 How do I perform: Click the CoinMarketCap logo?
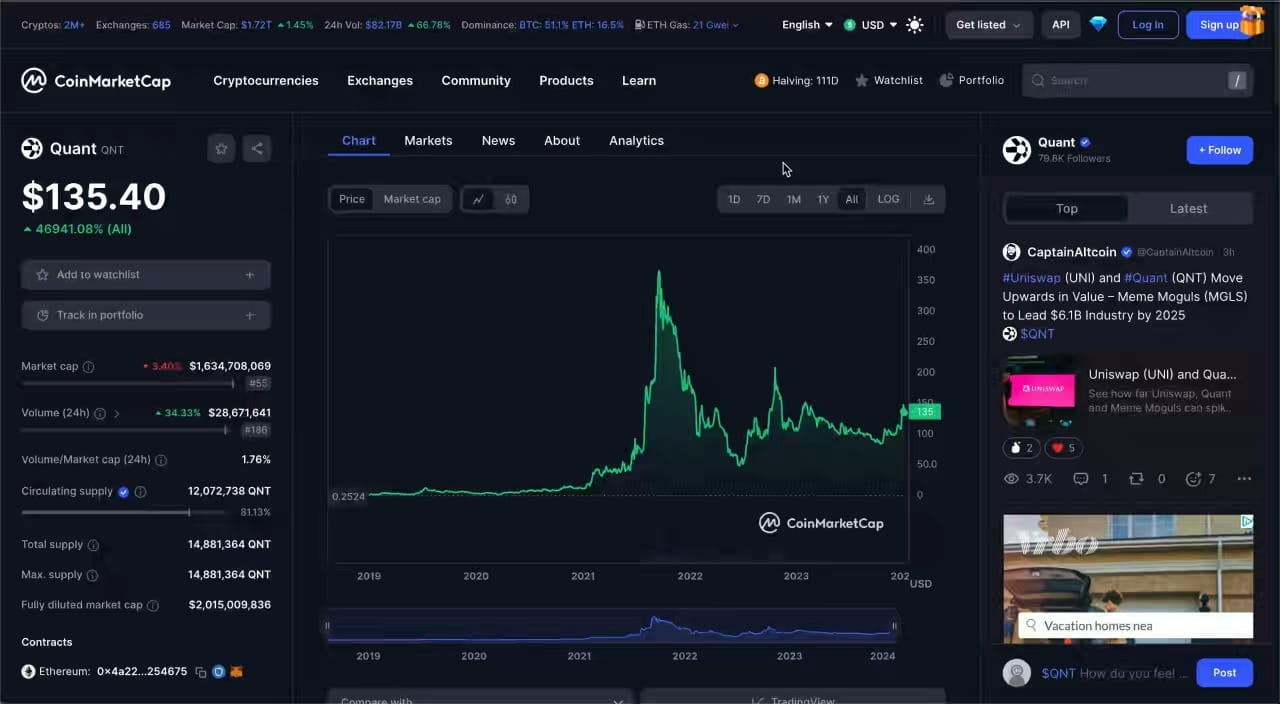[x=96, y=81]
